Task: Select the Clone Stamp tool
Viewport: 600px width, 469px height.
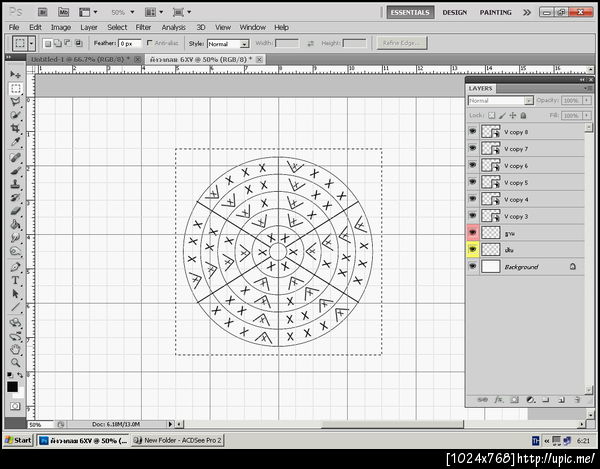Action: click(x=15, y=184)
